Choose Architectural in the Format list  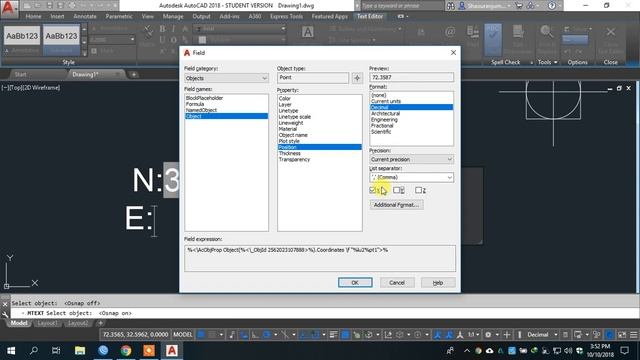pos(385,113)
